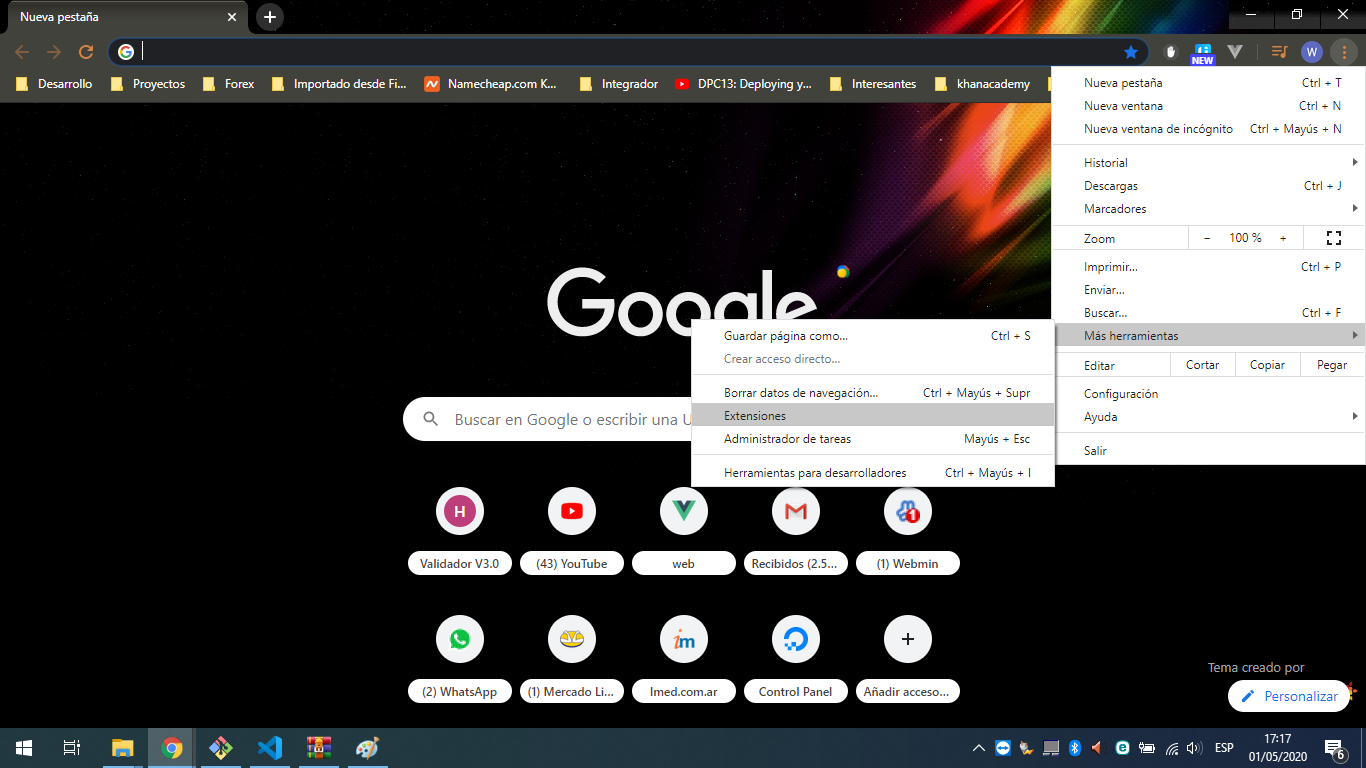Select Extensiones from the menu

click(x=755, y=415)
